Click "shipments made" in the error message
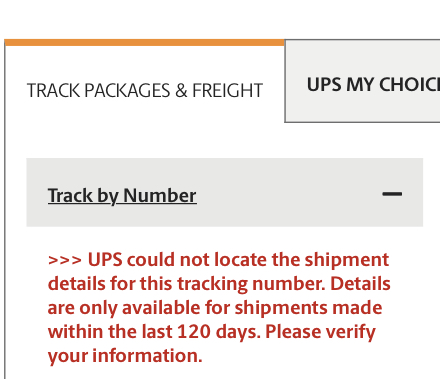 [308, 308]
